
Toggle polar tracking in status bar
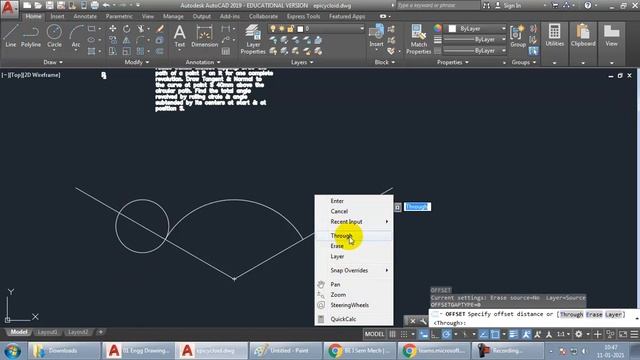[447, 334]
